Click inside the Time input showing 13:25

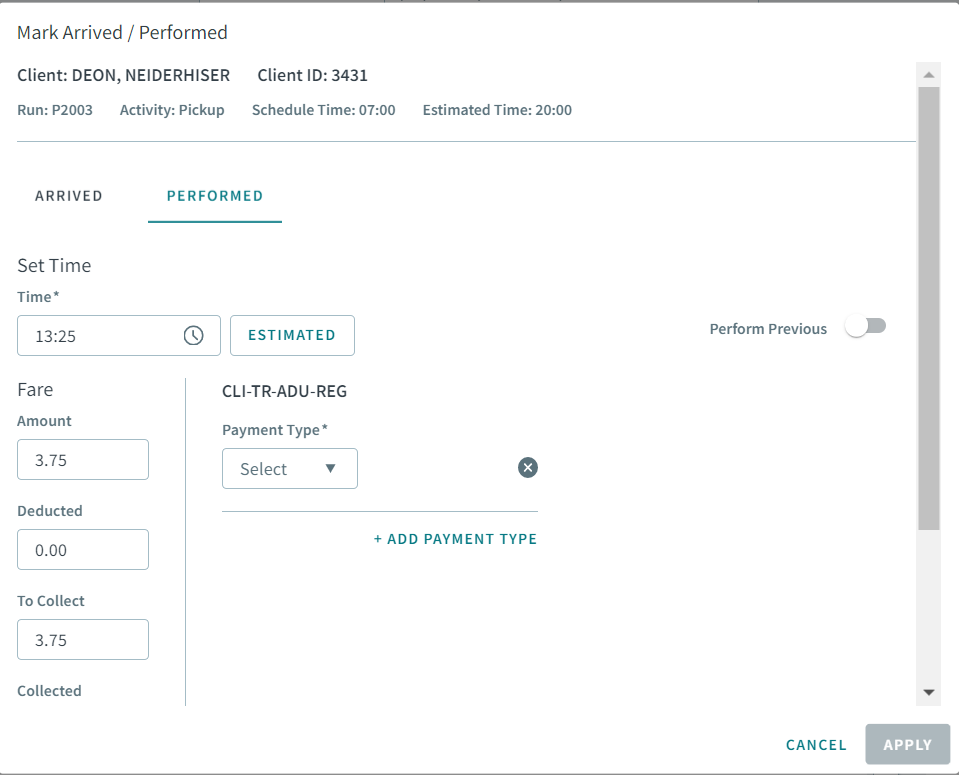point(100,335)
